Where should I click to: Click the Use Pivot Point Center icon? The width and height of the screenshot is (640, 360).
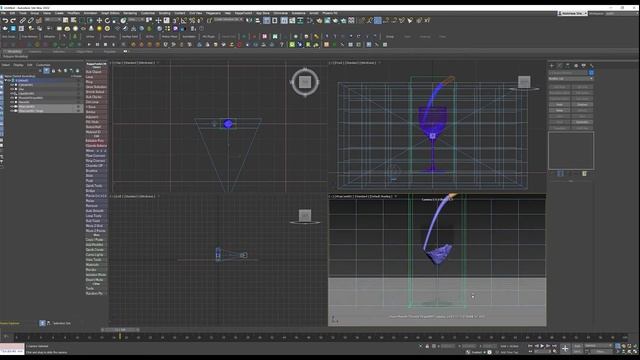tap(149, 20)
